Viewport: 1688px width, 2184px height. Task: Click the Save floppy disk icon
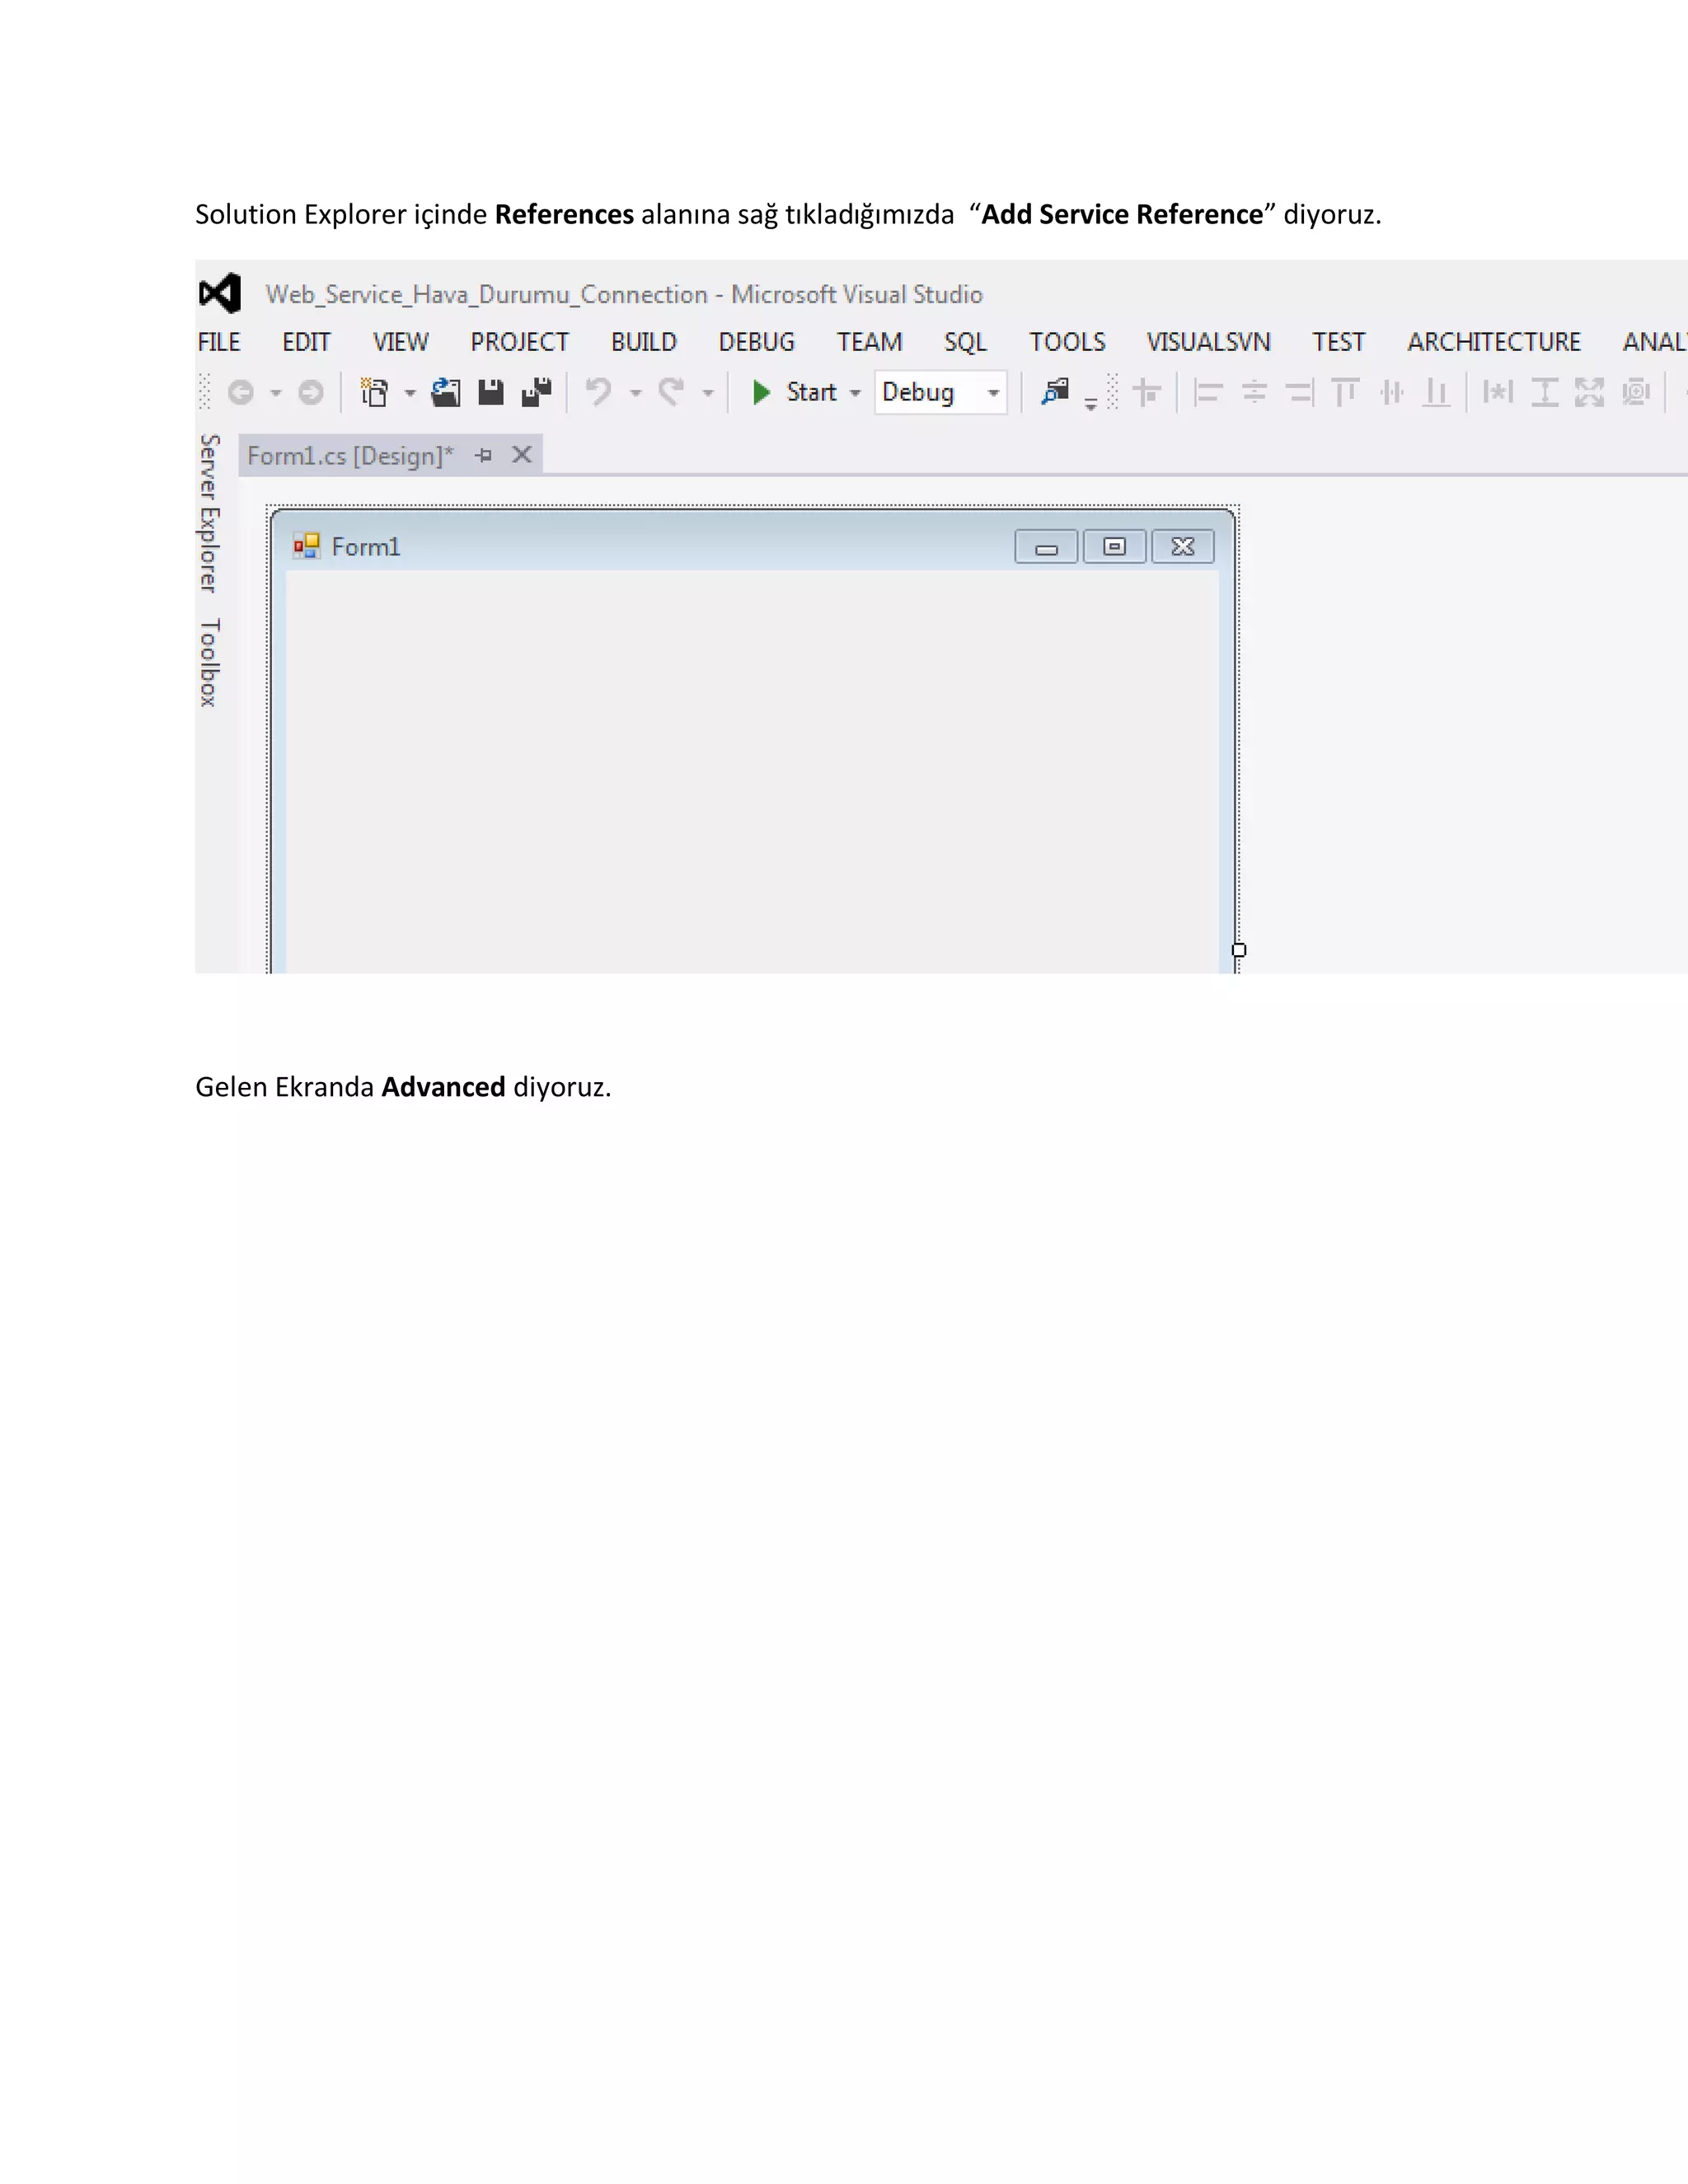(491, 392)
